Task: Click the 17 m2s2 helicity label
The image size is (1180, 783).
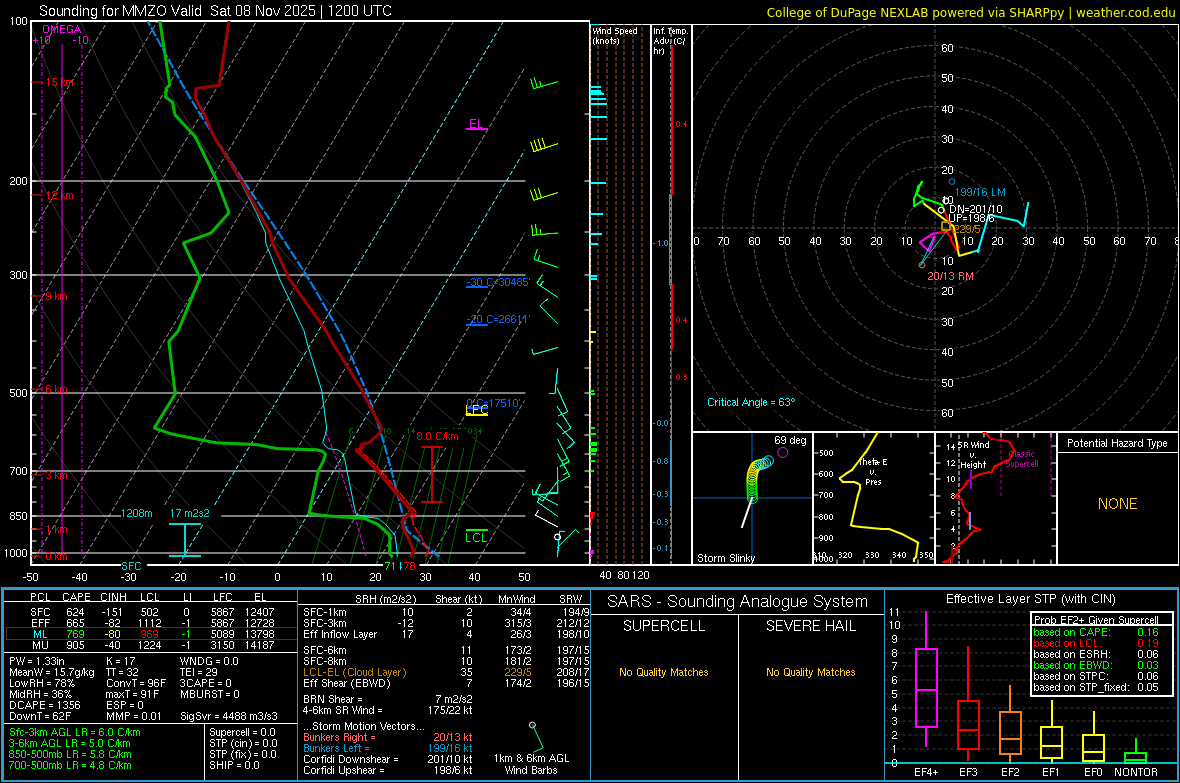Action: 190,513
